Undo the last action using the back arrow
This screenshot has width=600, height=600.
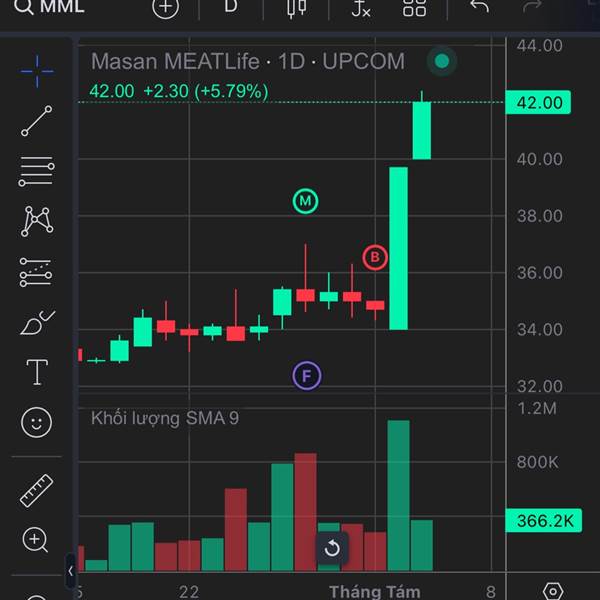(479, 6)
